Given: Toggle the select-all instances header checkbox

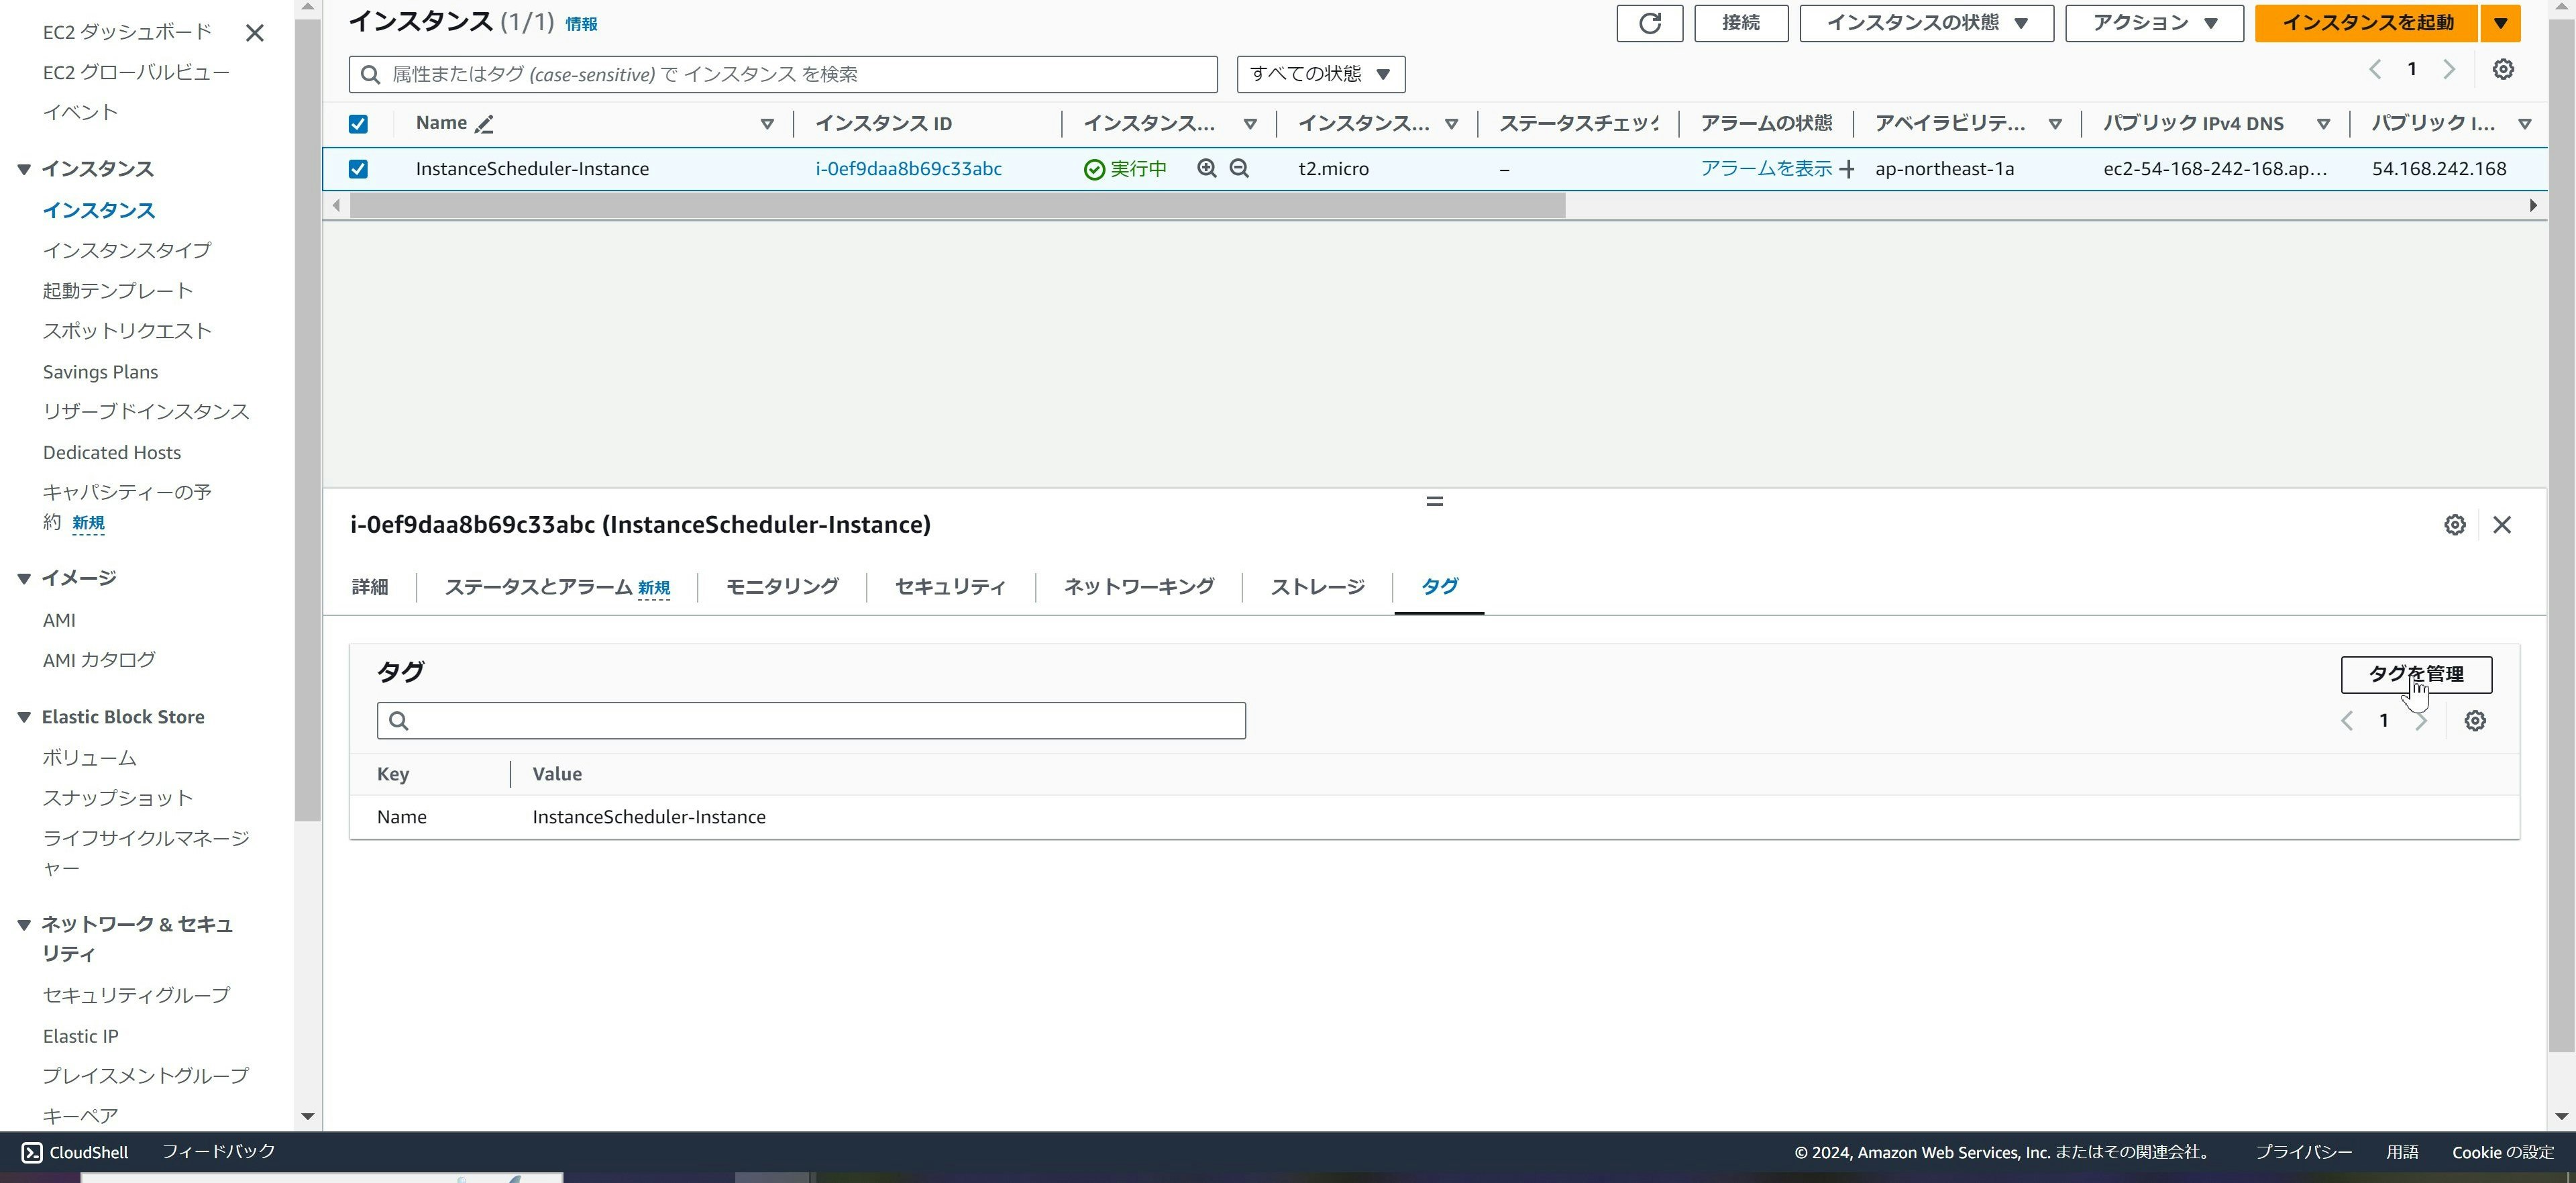Looking at the screenshot, I should (x=358, y=124).
